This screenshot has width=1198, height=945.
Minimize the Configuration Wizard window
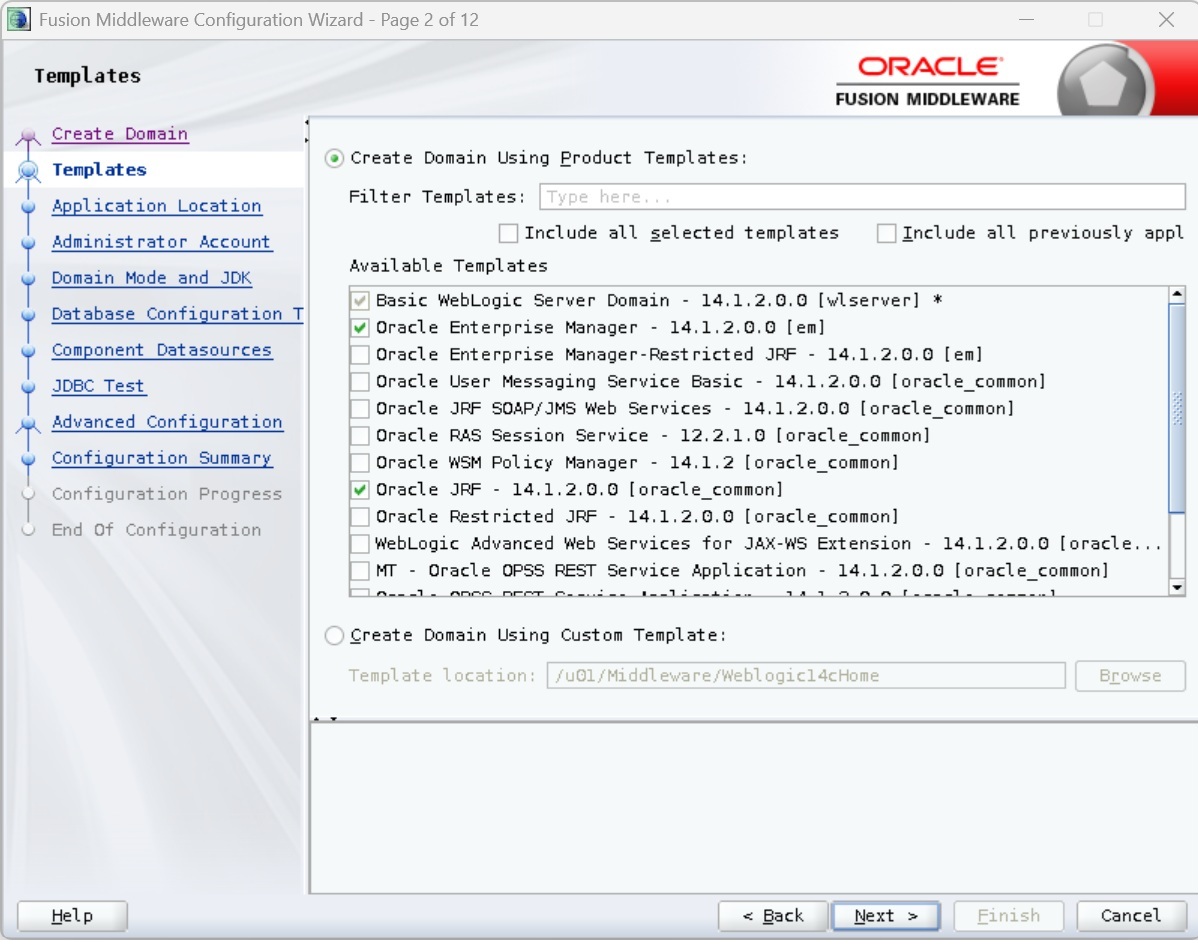coord(1026,20)
